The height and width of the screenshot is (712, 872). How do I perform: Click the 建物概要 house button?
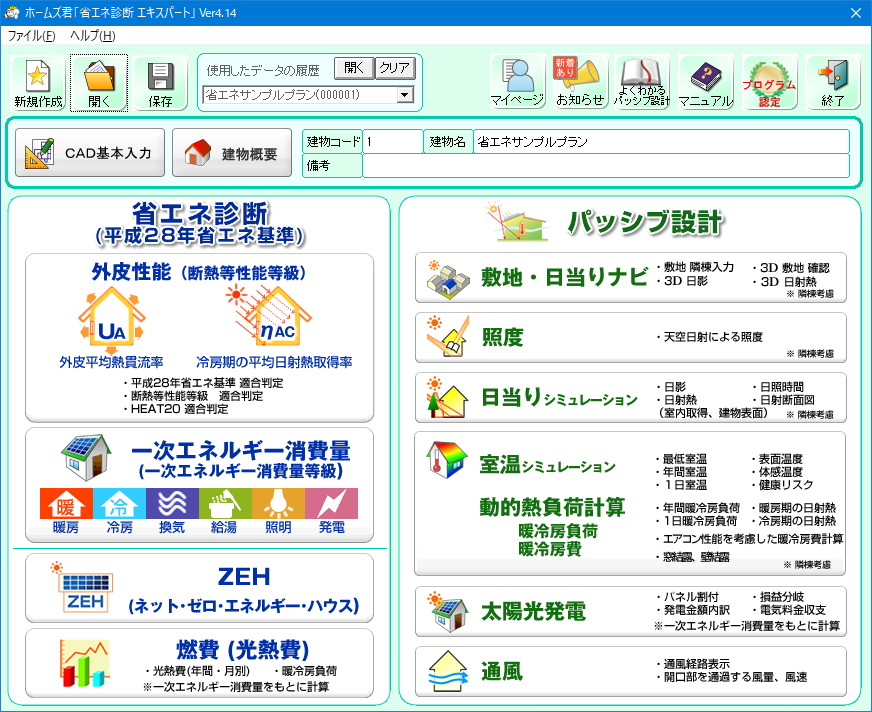[232, 153]
